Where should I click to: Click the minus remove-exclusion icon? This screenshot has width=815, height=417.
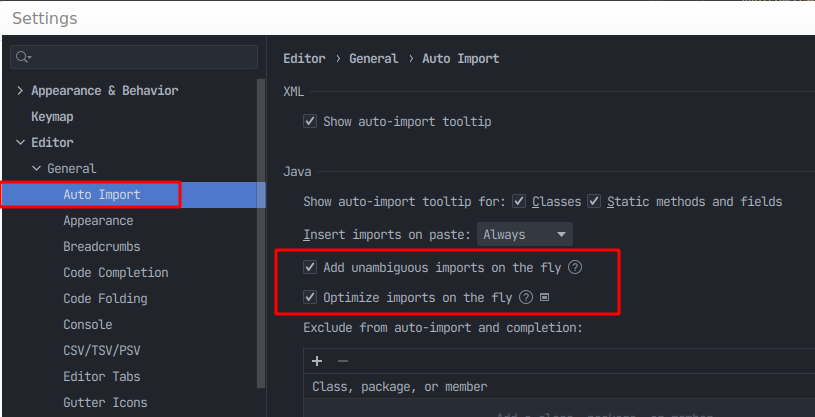(343, 361)
